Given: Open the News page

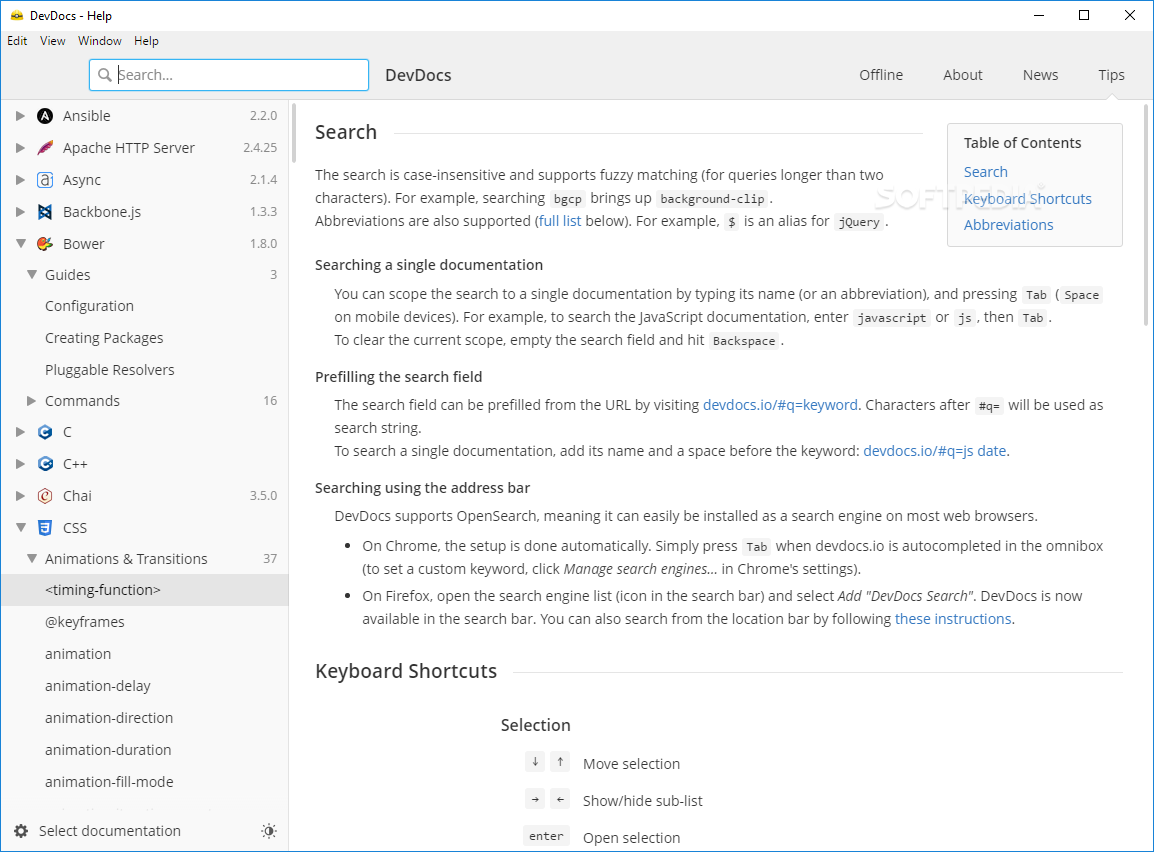Looking at the screenshot, I should click(1040, 75).
